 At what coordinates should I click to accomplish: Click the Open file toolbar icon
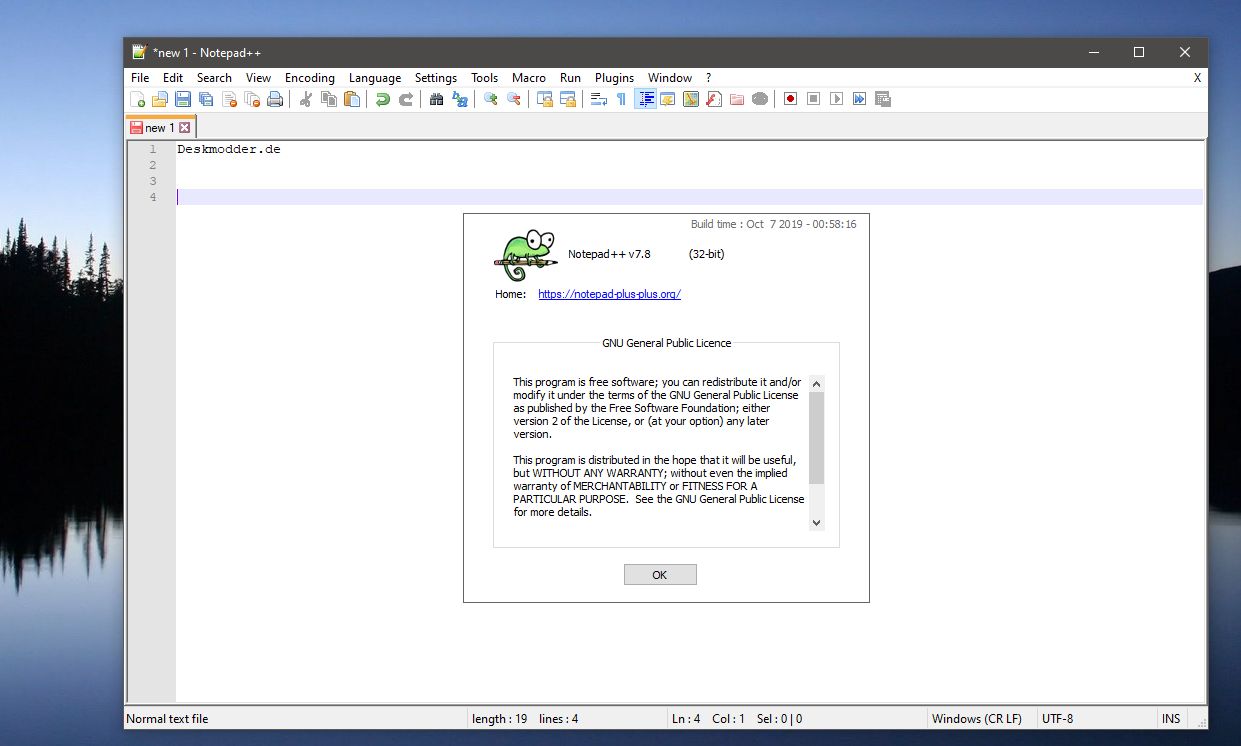pos(160,99)
